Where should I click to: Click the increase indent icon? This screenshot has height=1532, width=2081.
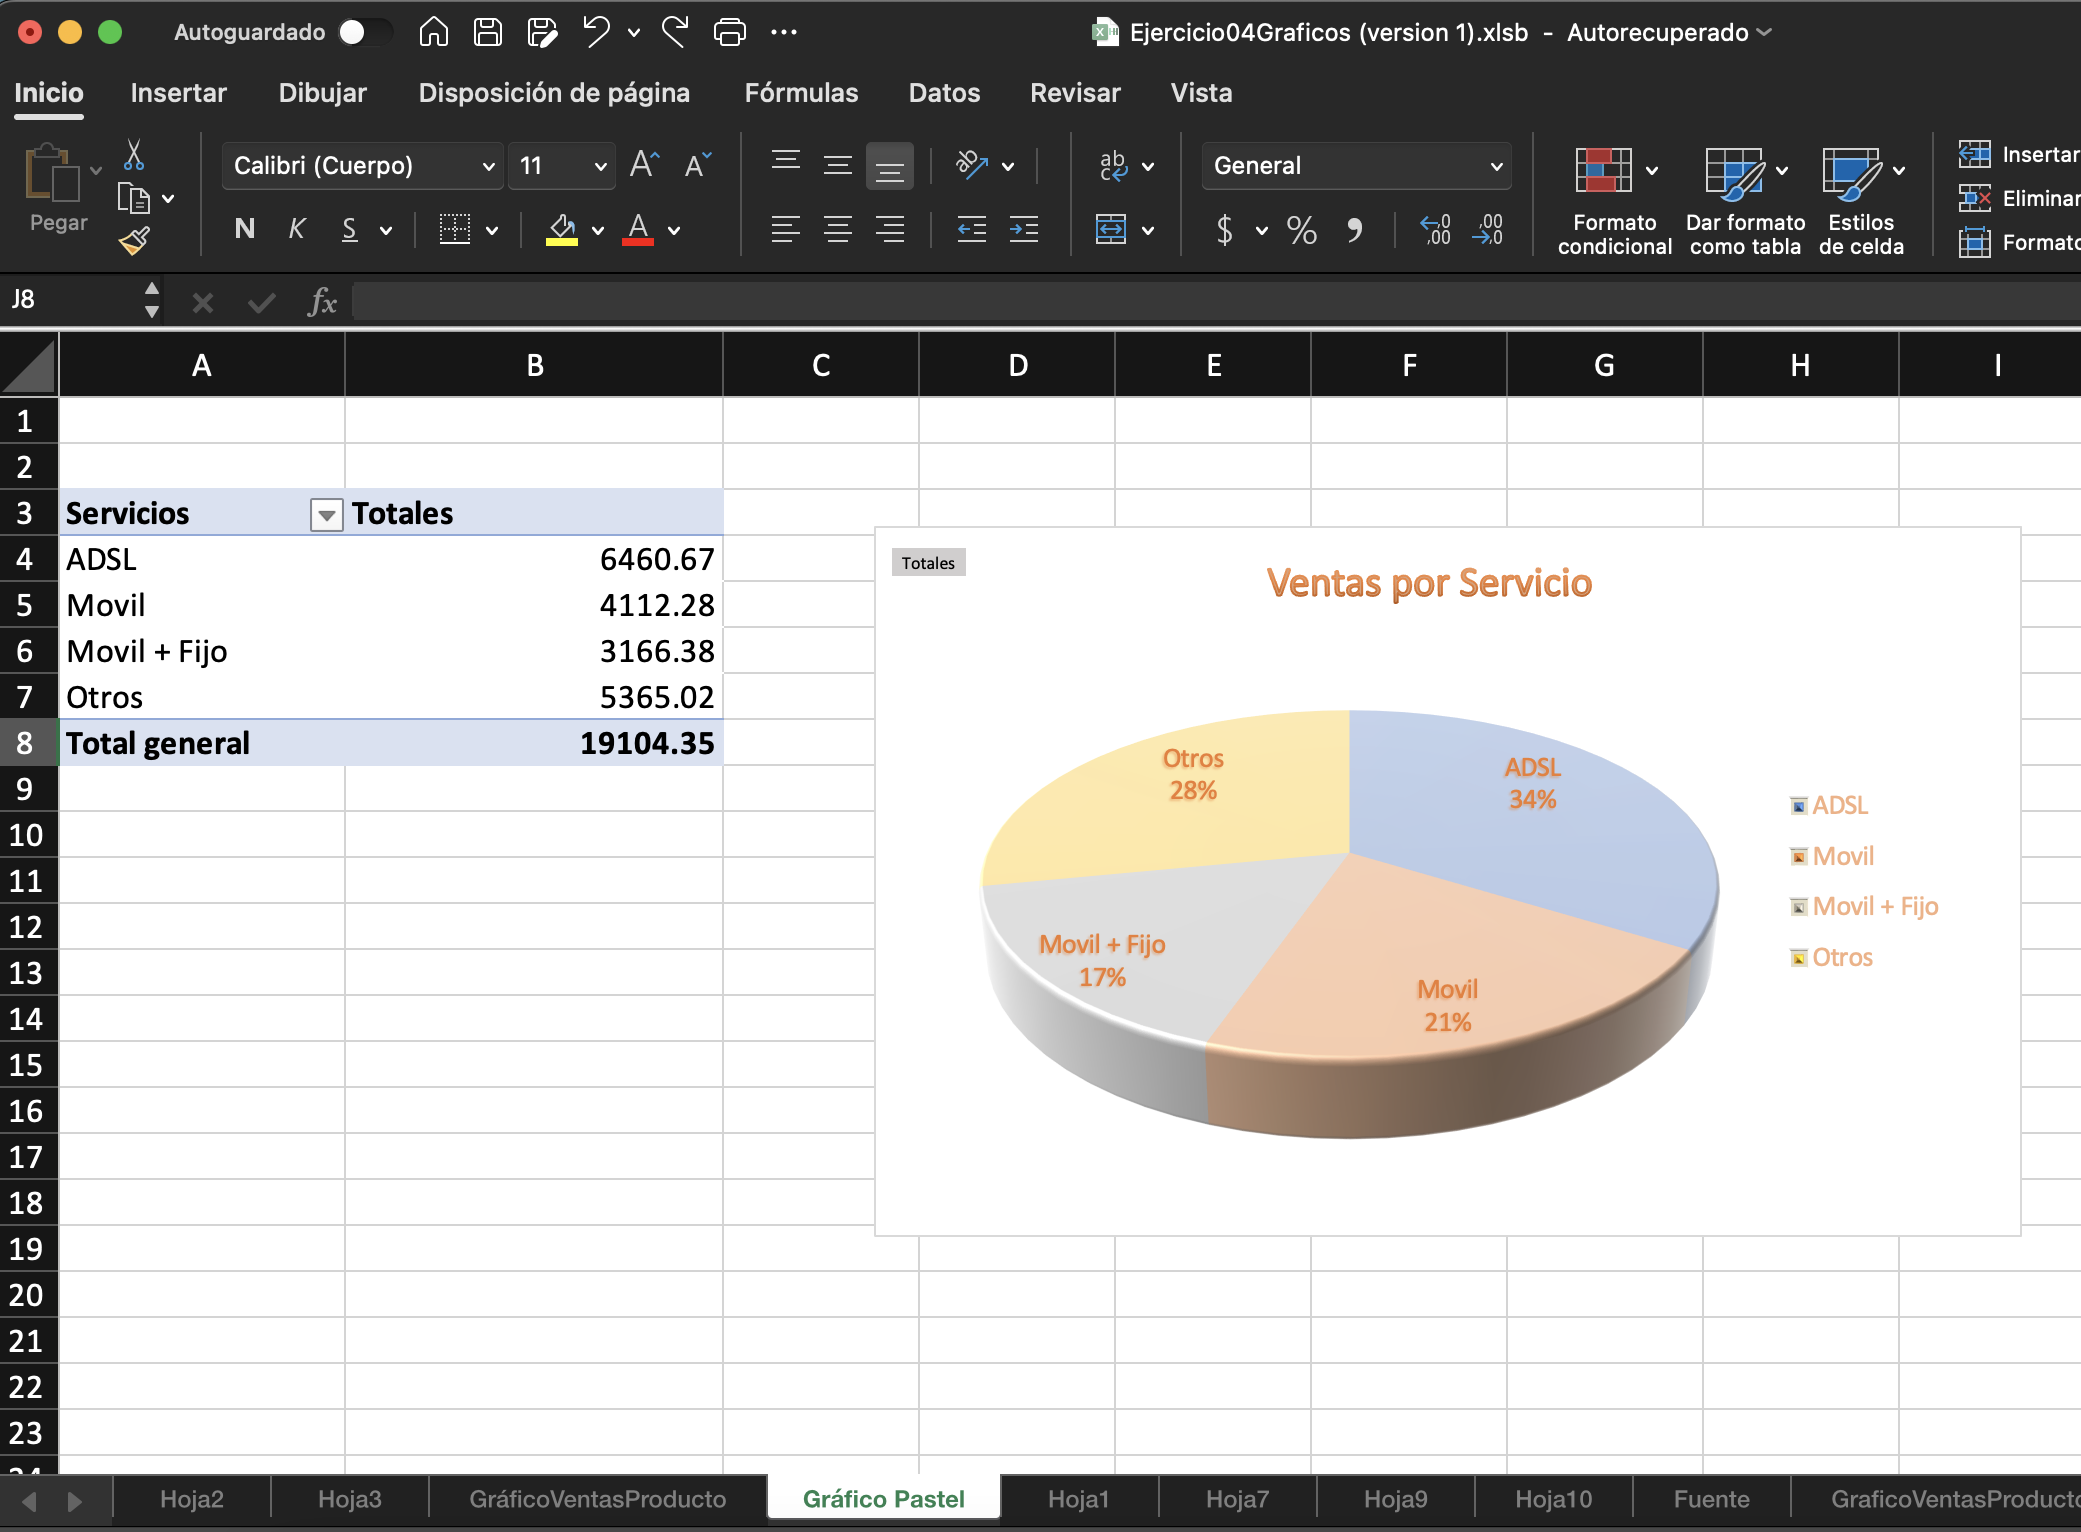1024,230
